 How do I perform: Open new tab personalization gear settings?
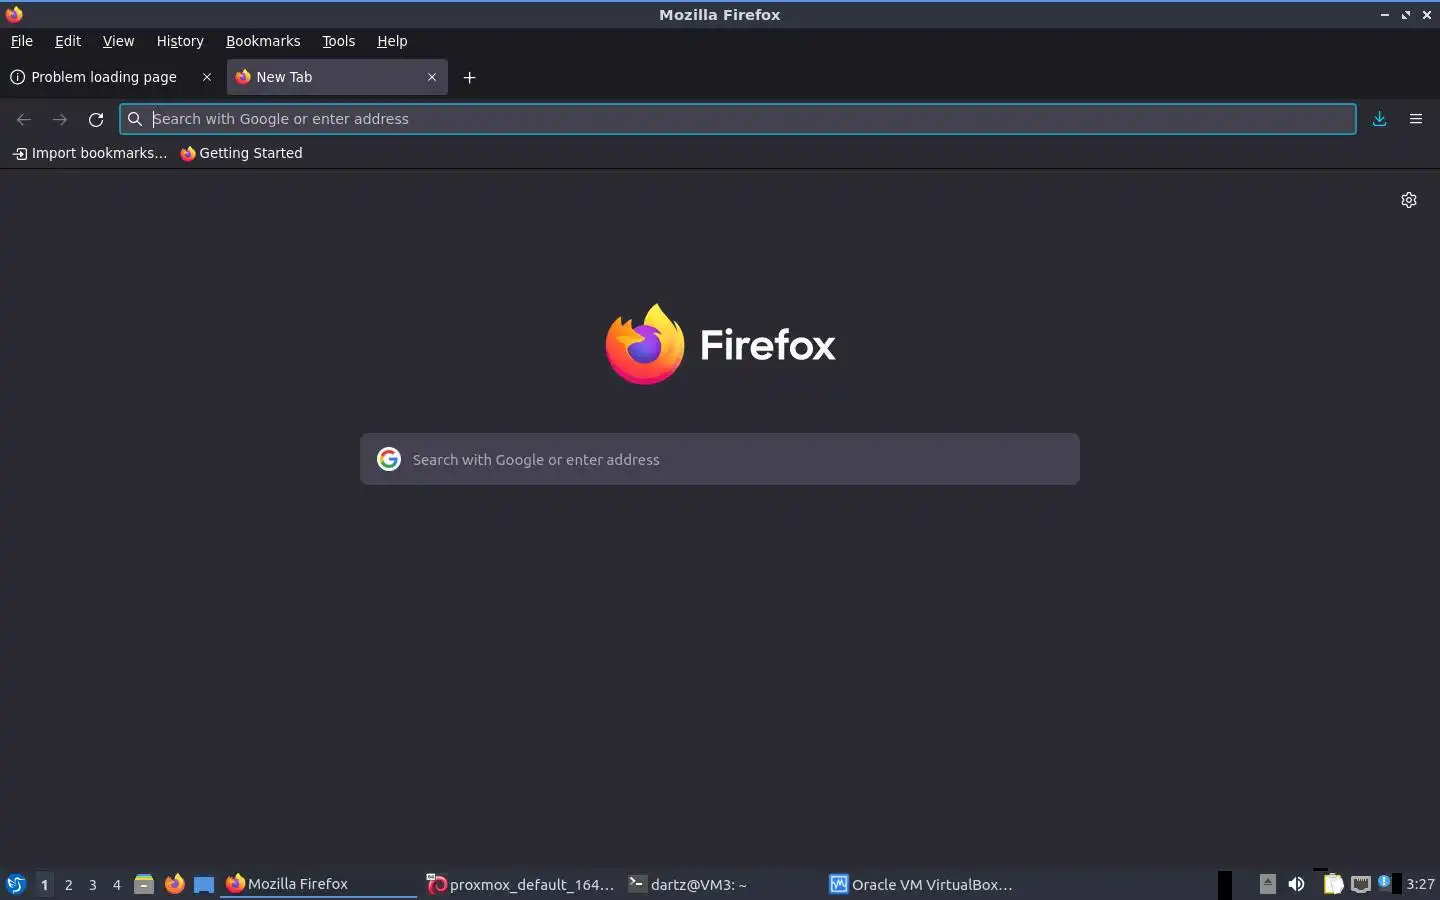coord(1409,200)
